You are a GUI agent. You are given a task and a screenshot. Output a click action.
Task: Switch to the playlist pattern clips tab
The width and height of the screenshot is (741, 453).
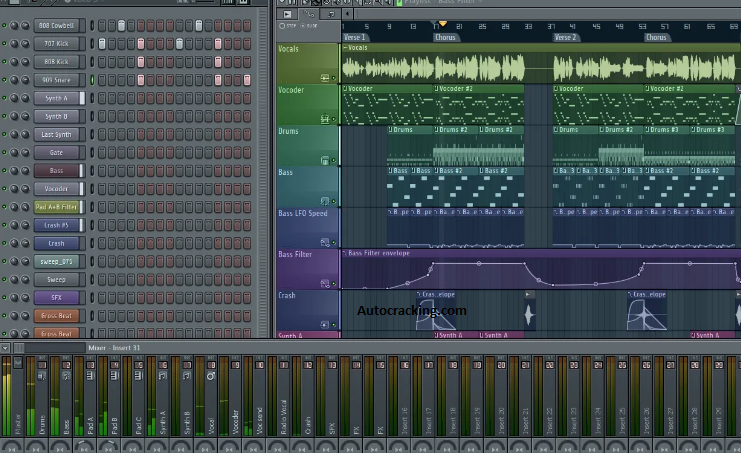click(287, 14)
